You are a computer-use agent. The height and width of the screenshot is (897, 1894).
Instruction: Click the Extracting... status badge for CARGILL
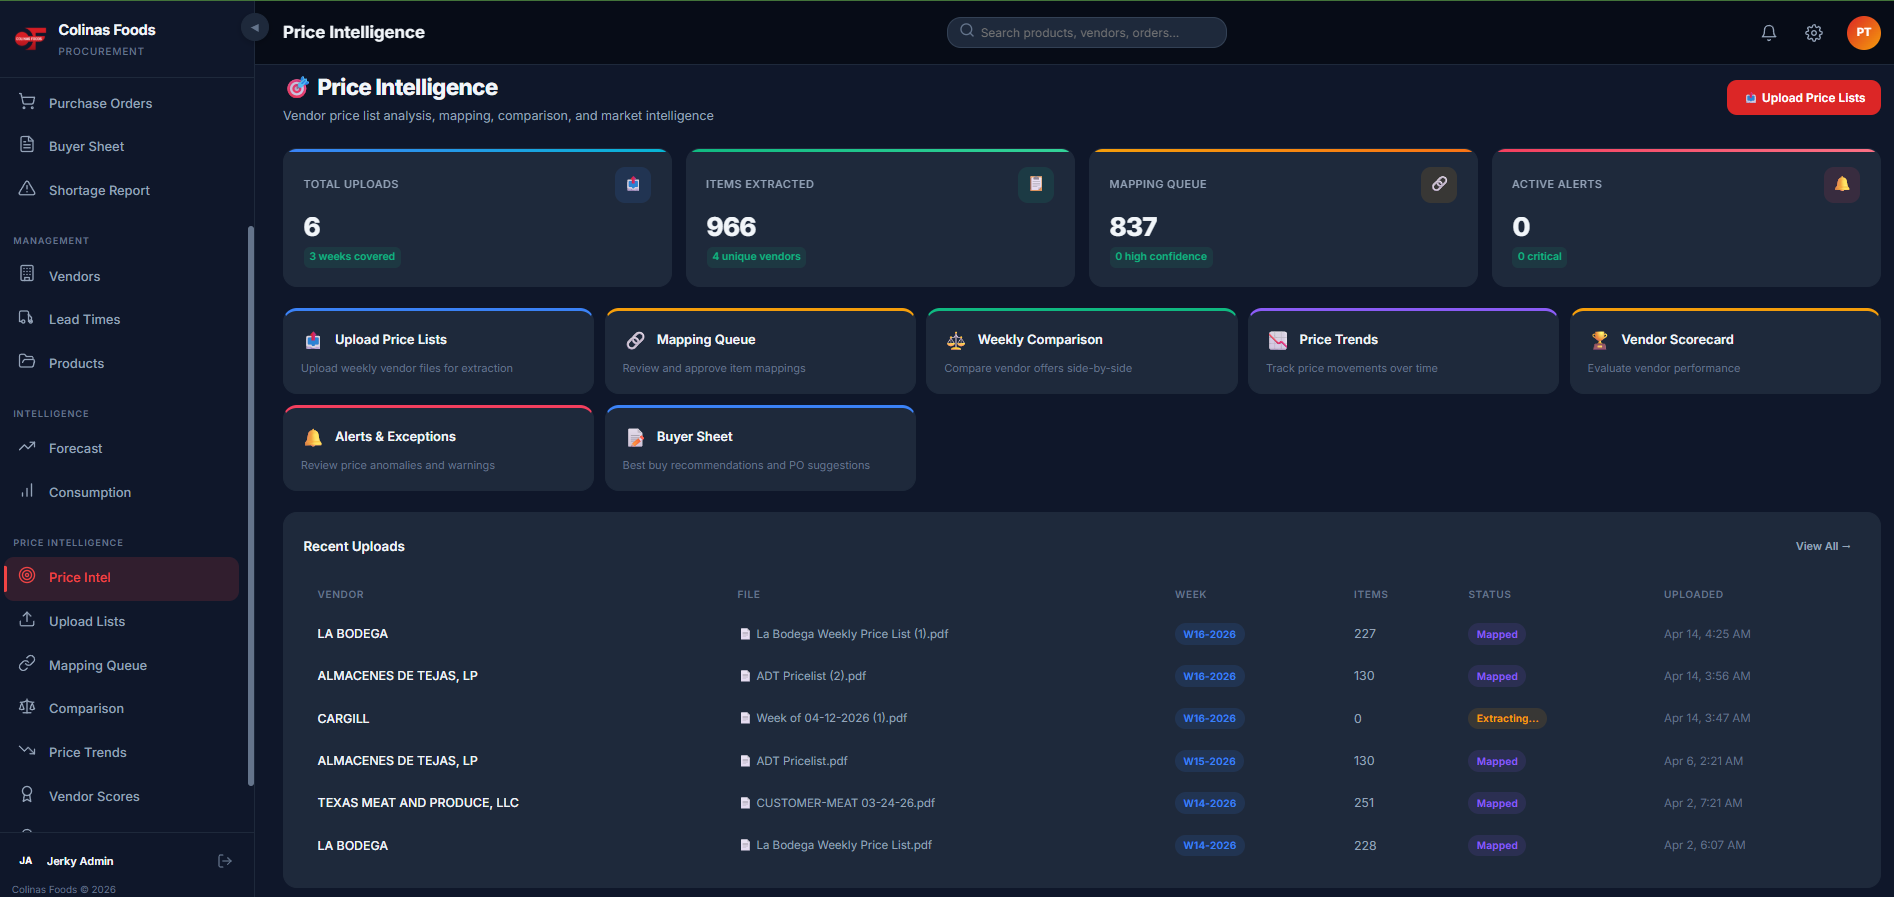[1507, 718]
